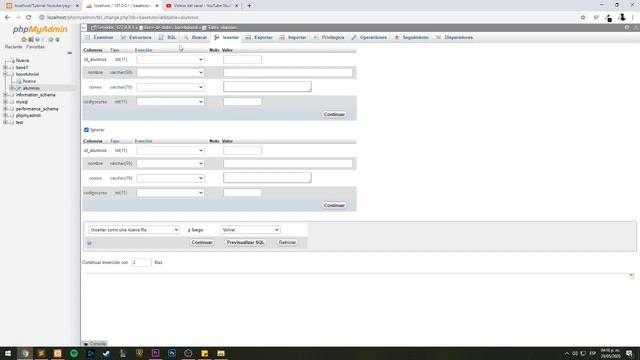Focus first correo value textarea
This screenshot has width=640, height=360.
tap(267, 87)
